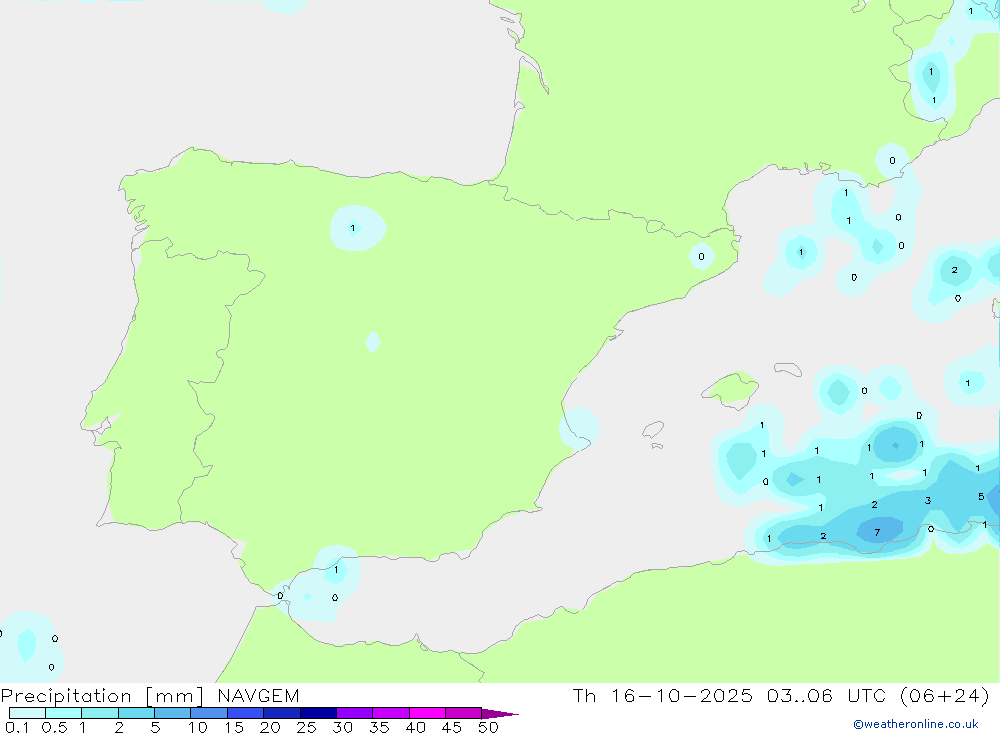The image size is (1000, 733).
Task: Click the "20" legend scale label
Action: pyautogui.click(x=270, y=727)
